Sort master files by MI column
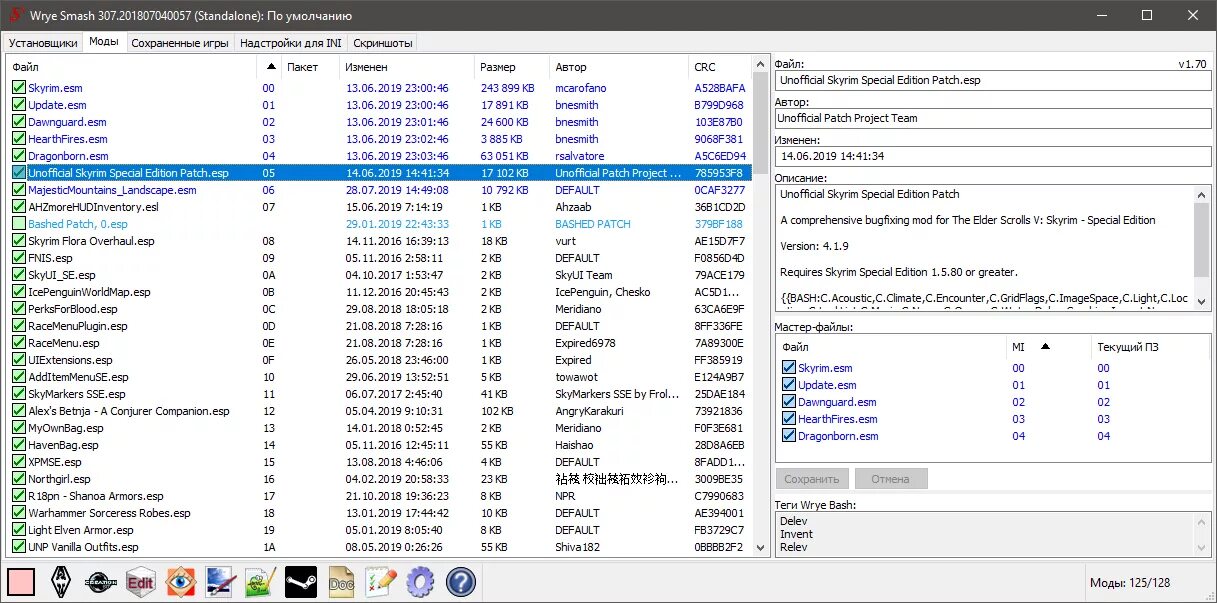This screenshot has height=603, width=1217. pyautogui.click(x=1047, y=347)
